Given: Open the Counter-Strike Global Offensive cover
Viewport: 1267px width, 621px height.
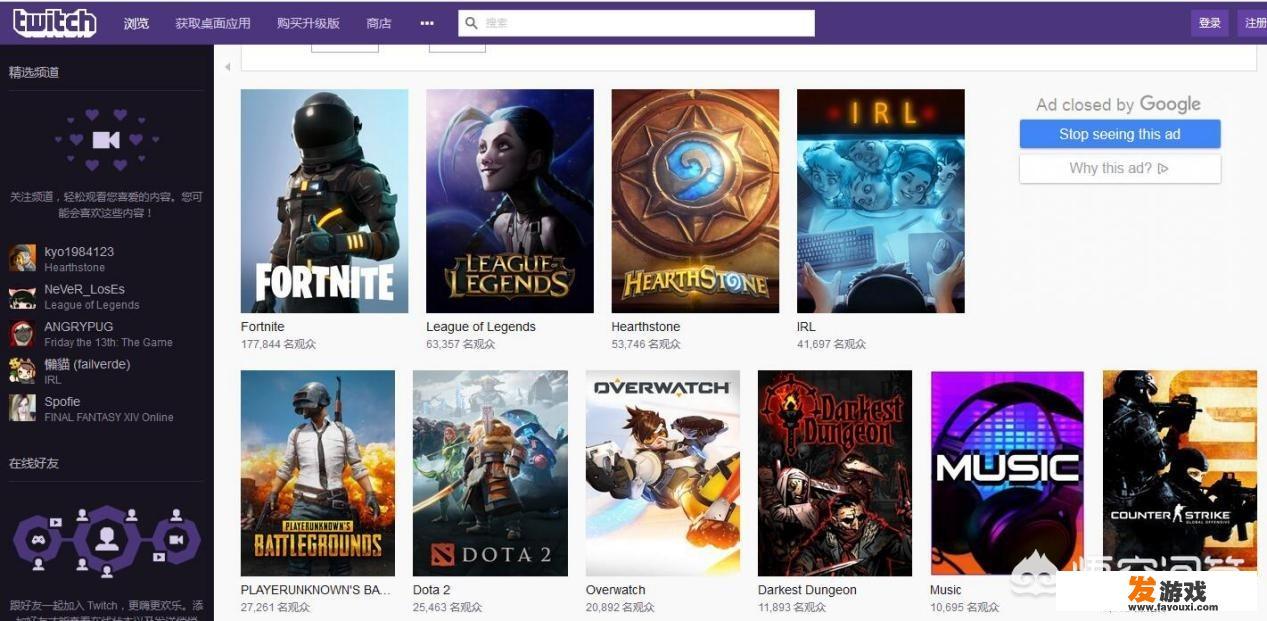Looking at the screenshot, I should coord(1180,473).
